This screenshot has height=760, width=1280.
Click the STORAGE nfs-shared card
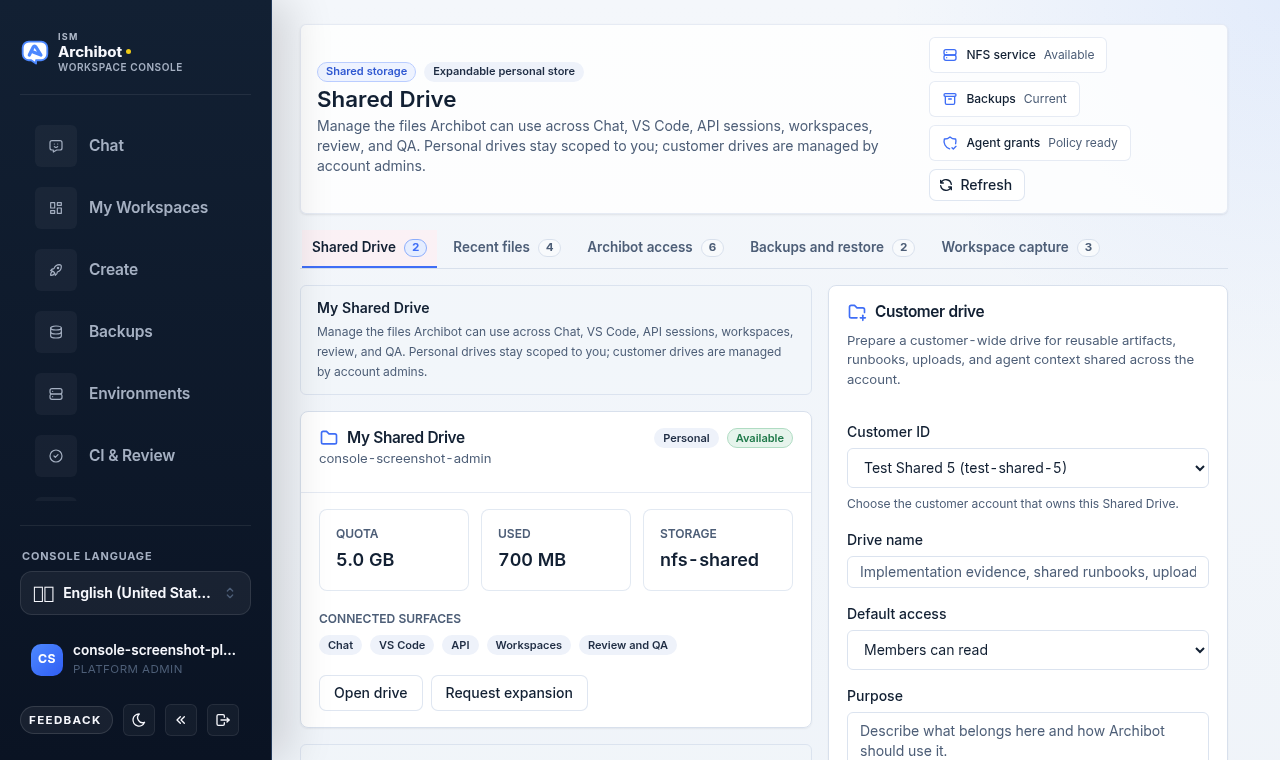click(x=718, y=550)
